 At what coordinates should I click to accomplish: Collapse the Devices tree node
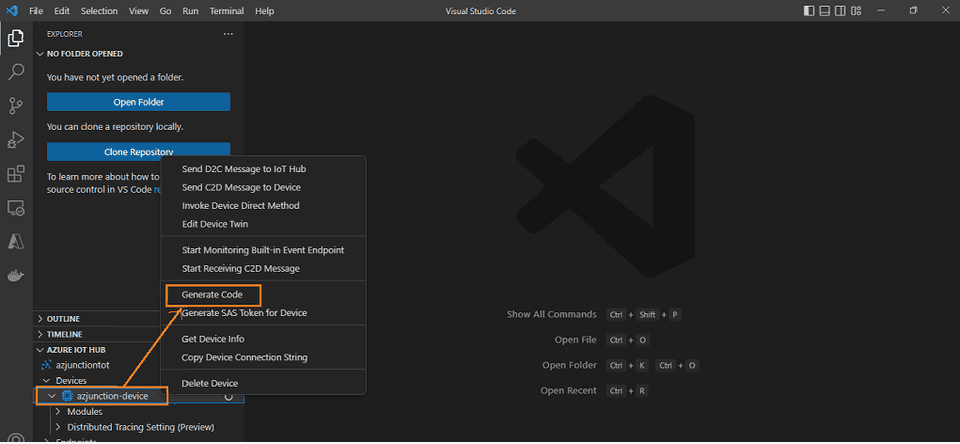pos(46,381)
